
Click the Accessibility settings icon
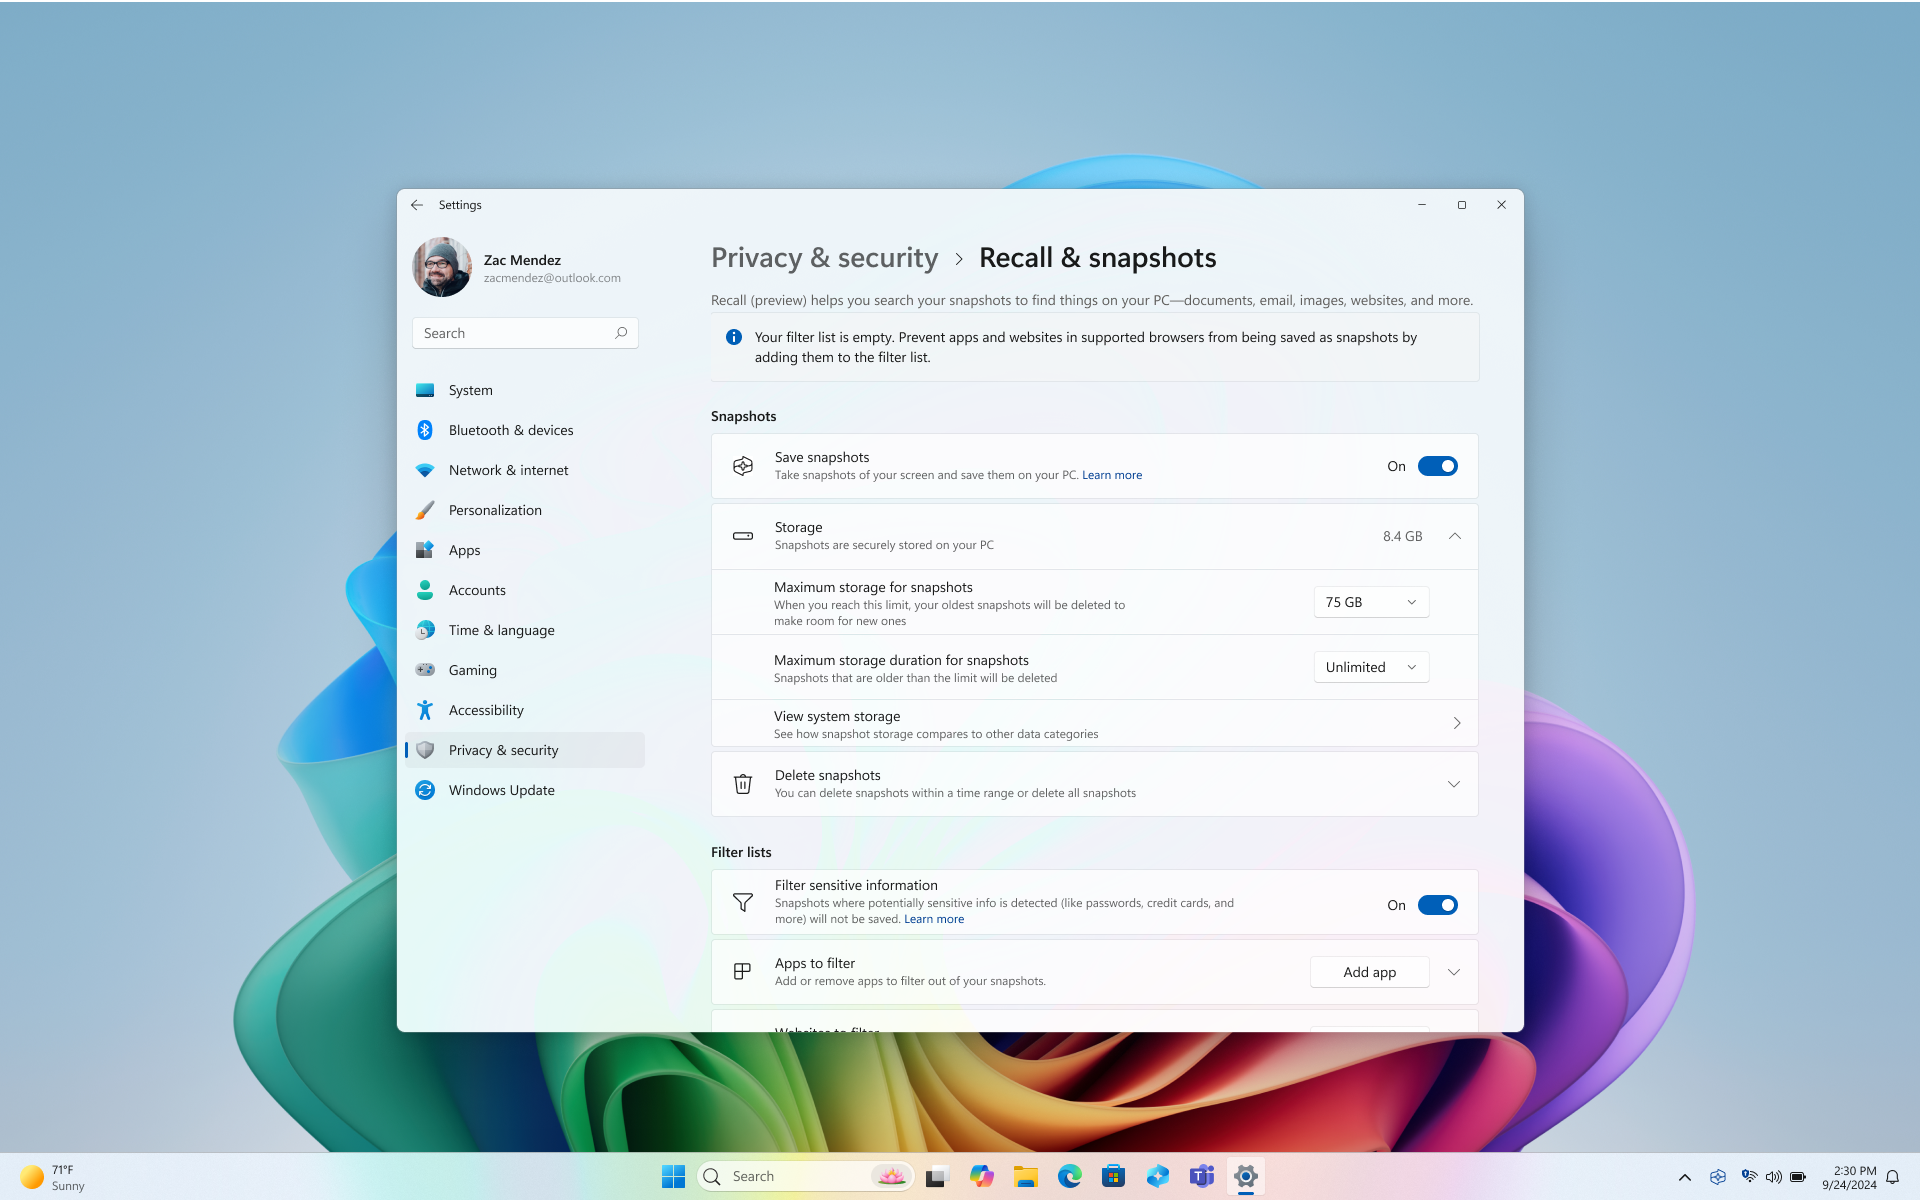pyautogui.click(x=426, y=709)
